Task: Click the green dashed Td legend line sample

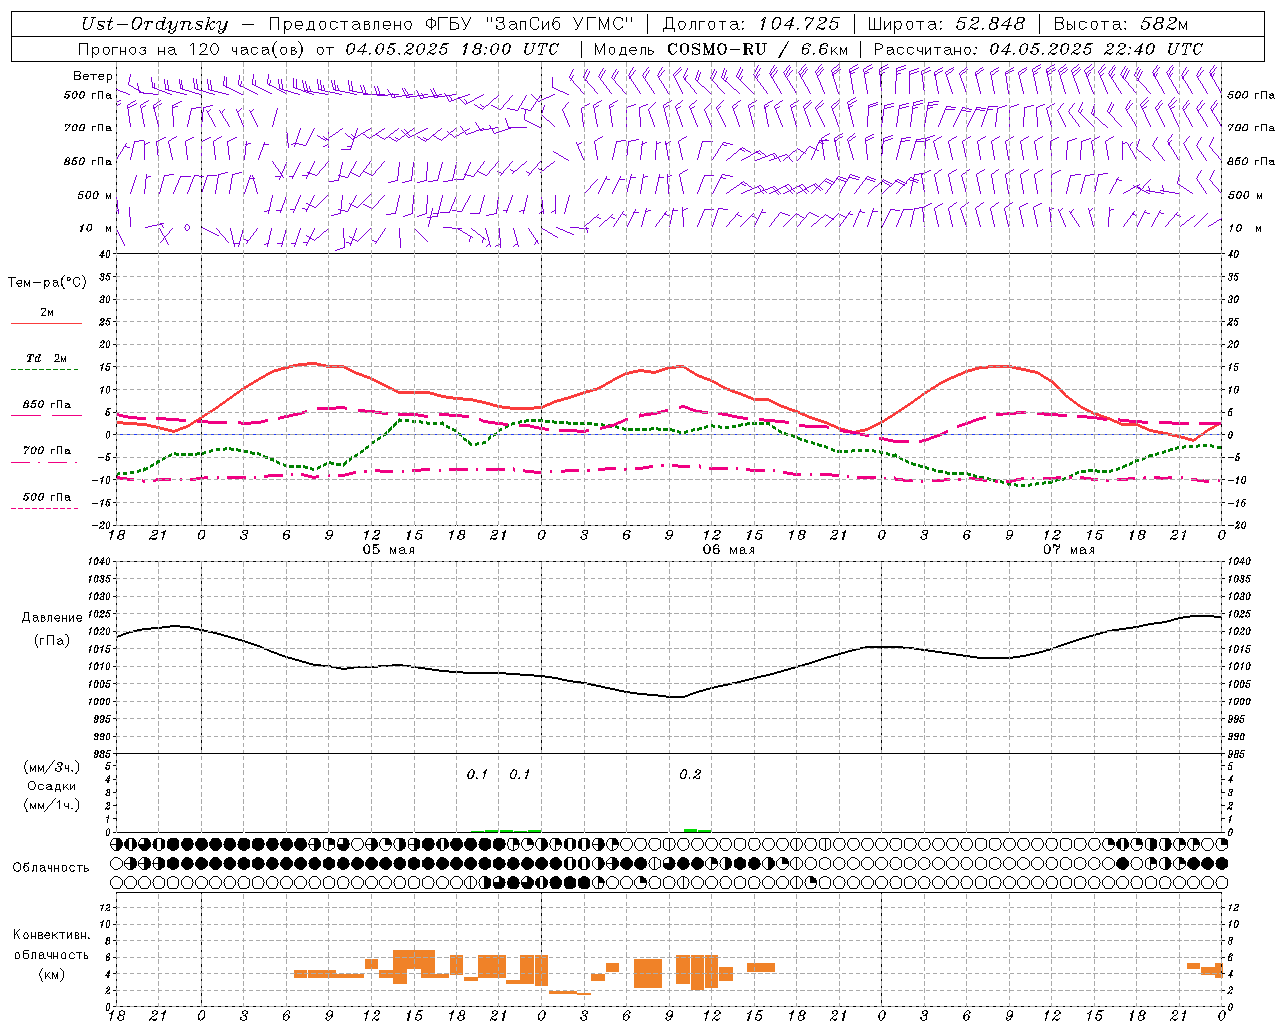Action: [x=44, y=370]
